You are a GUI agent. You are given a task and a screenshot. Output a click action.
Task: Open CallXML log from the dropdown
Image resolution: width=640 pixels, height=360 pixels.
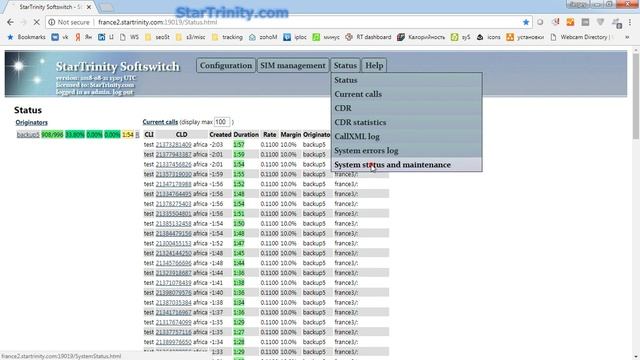pyautogui.click(x=407, y=136)
